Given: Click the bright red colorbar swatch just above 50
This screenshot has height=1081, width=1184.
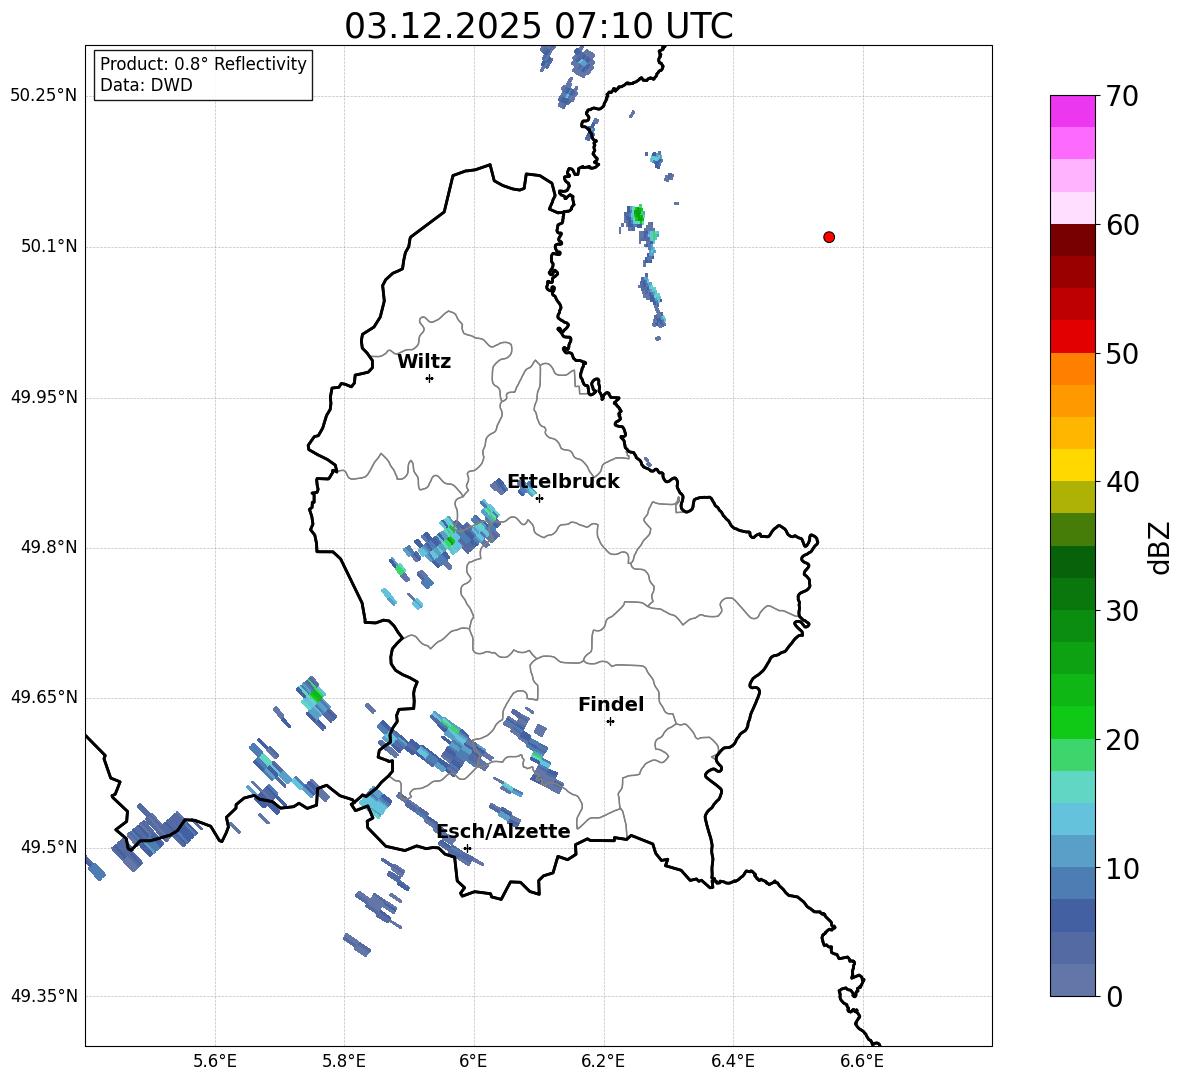Looking at the screenshot, I should [x=1072, y=337].
